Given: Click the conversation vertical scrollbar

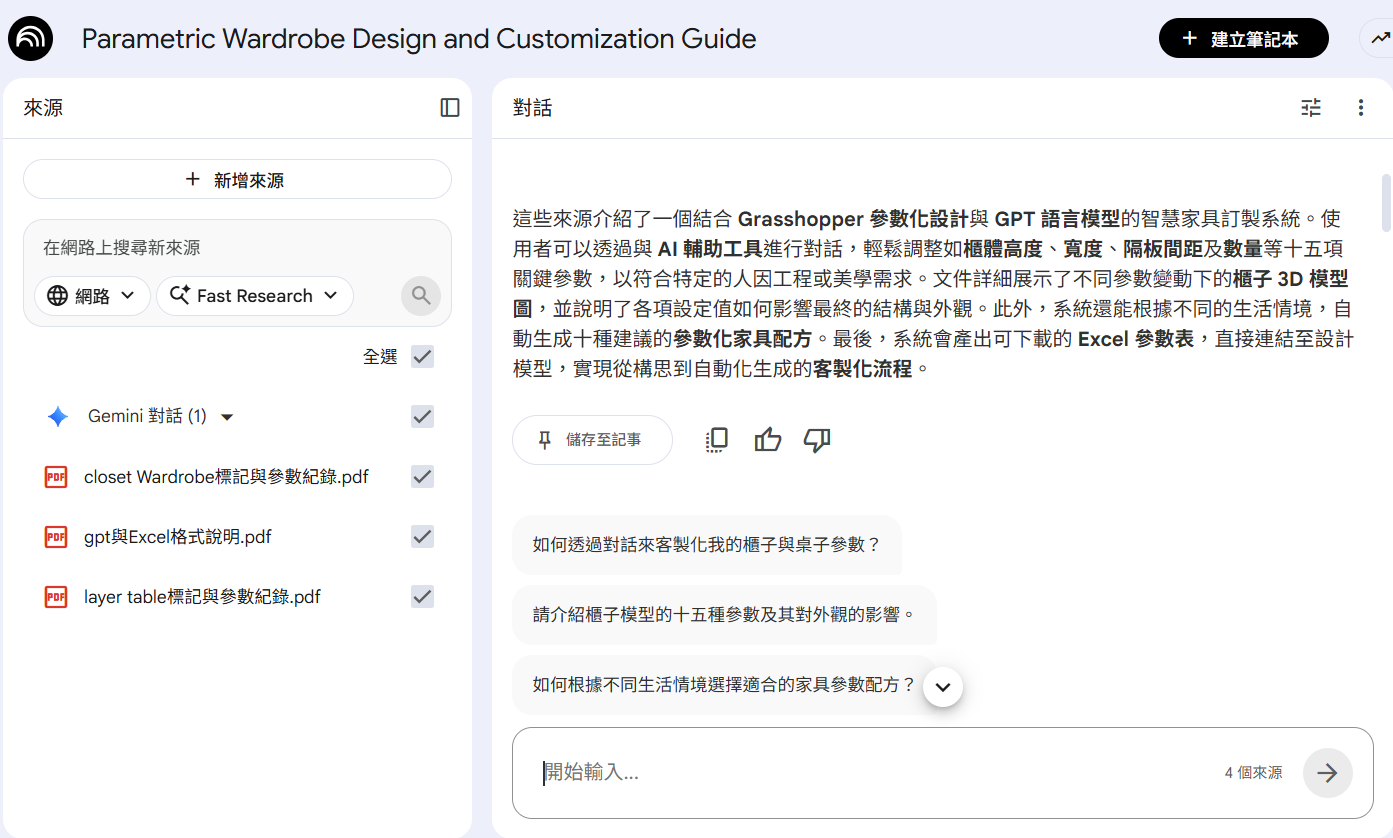Looking at the screenshot, I should pos(1386,203).
